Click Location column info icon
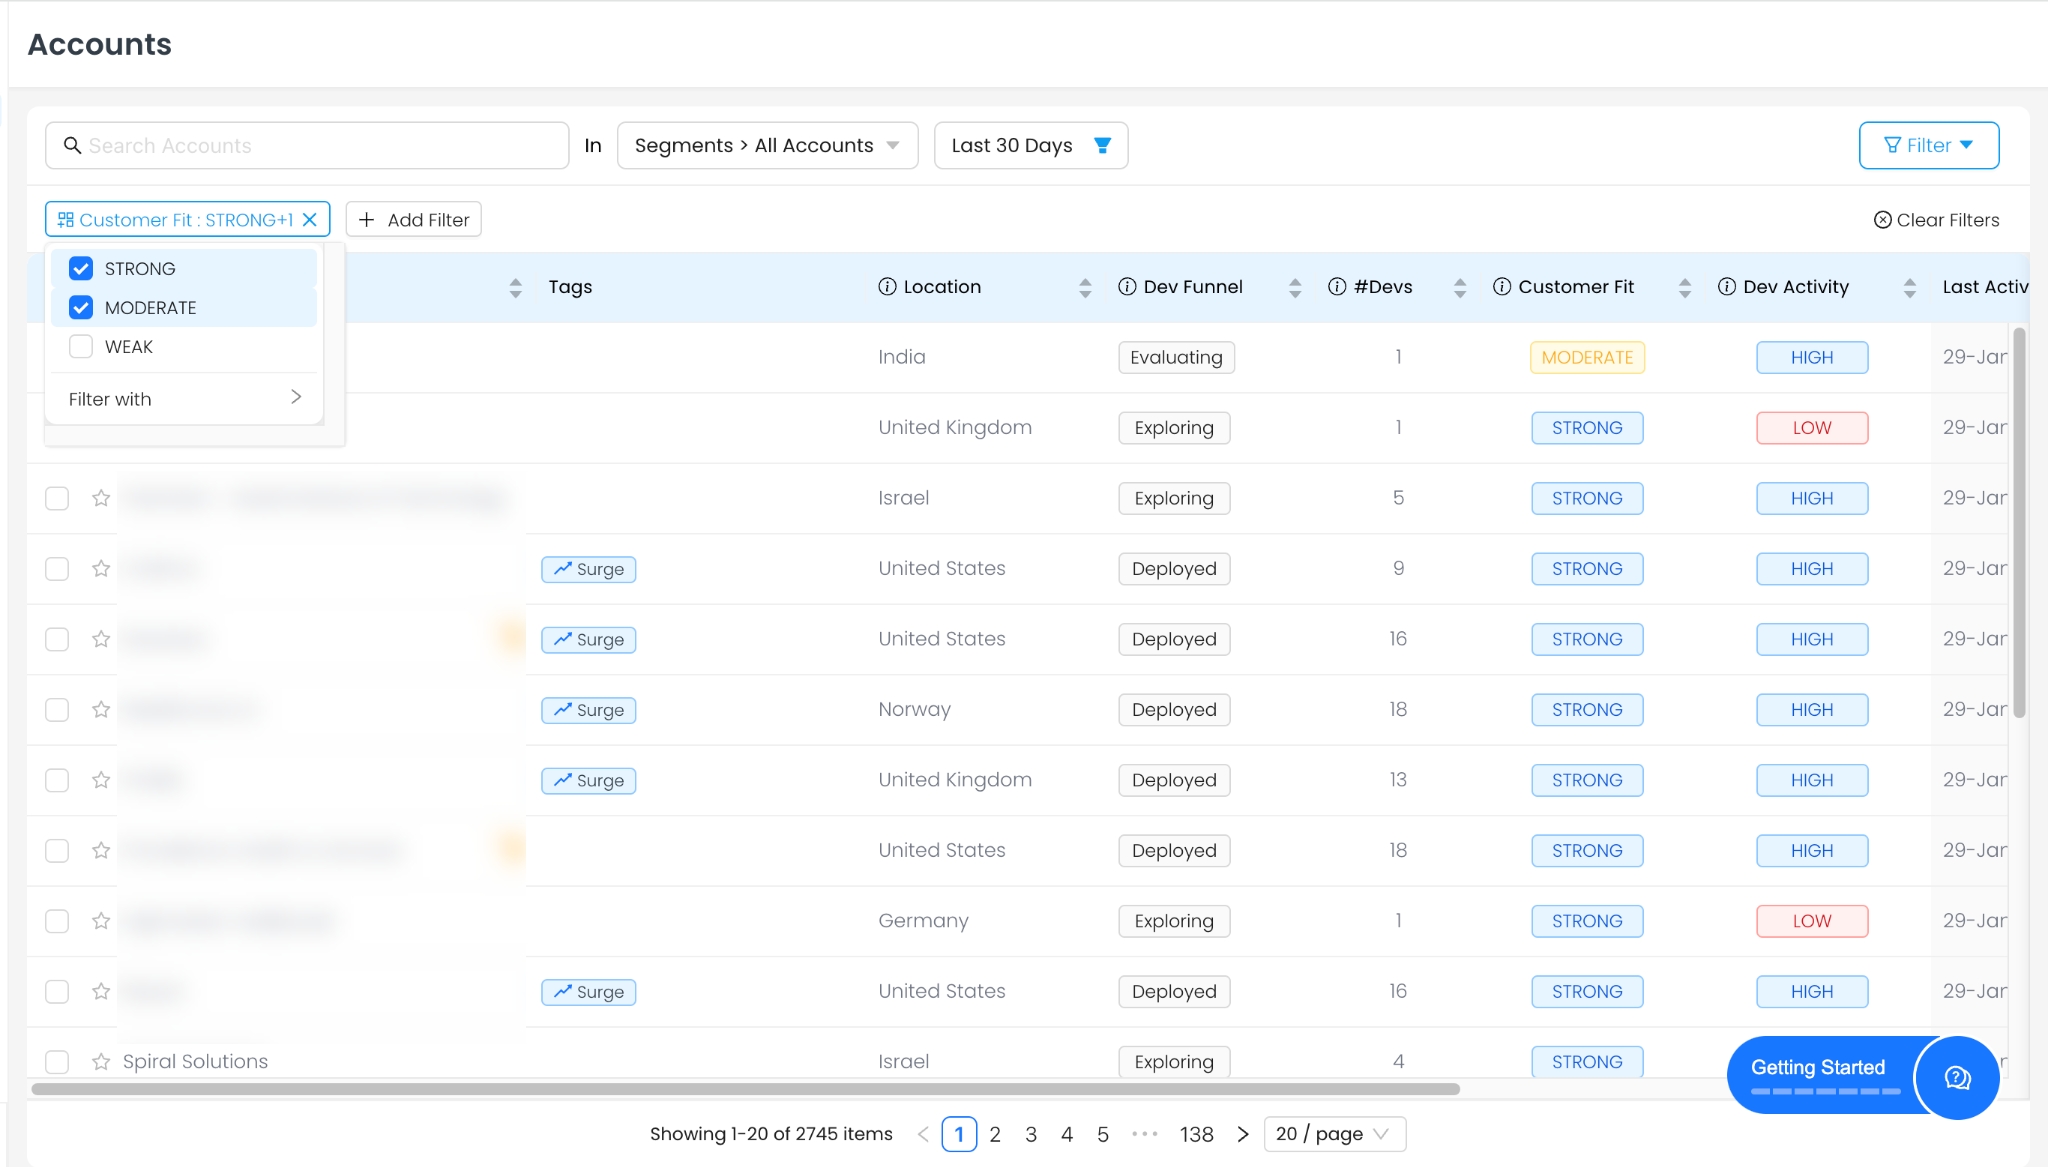Screen dimensions: 2048x1167 [887, 287]
